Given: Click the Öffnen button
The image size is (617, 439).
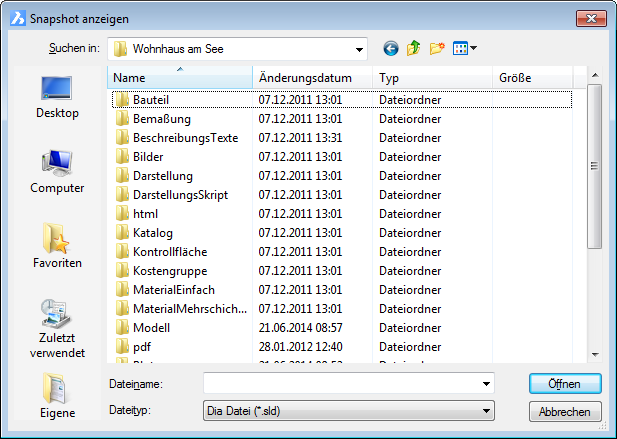Looking at the screenshot, I should pyautogui.click(x=565, y=383).
